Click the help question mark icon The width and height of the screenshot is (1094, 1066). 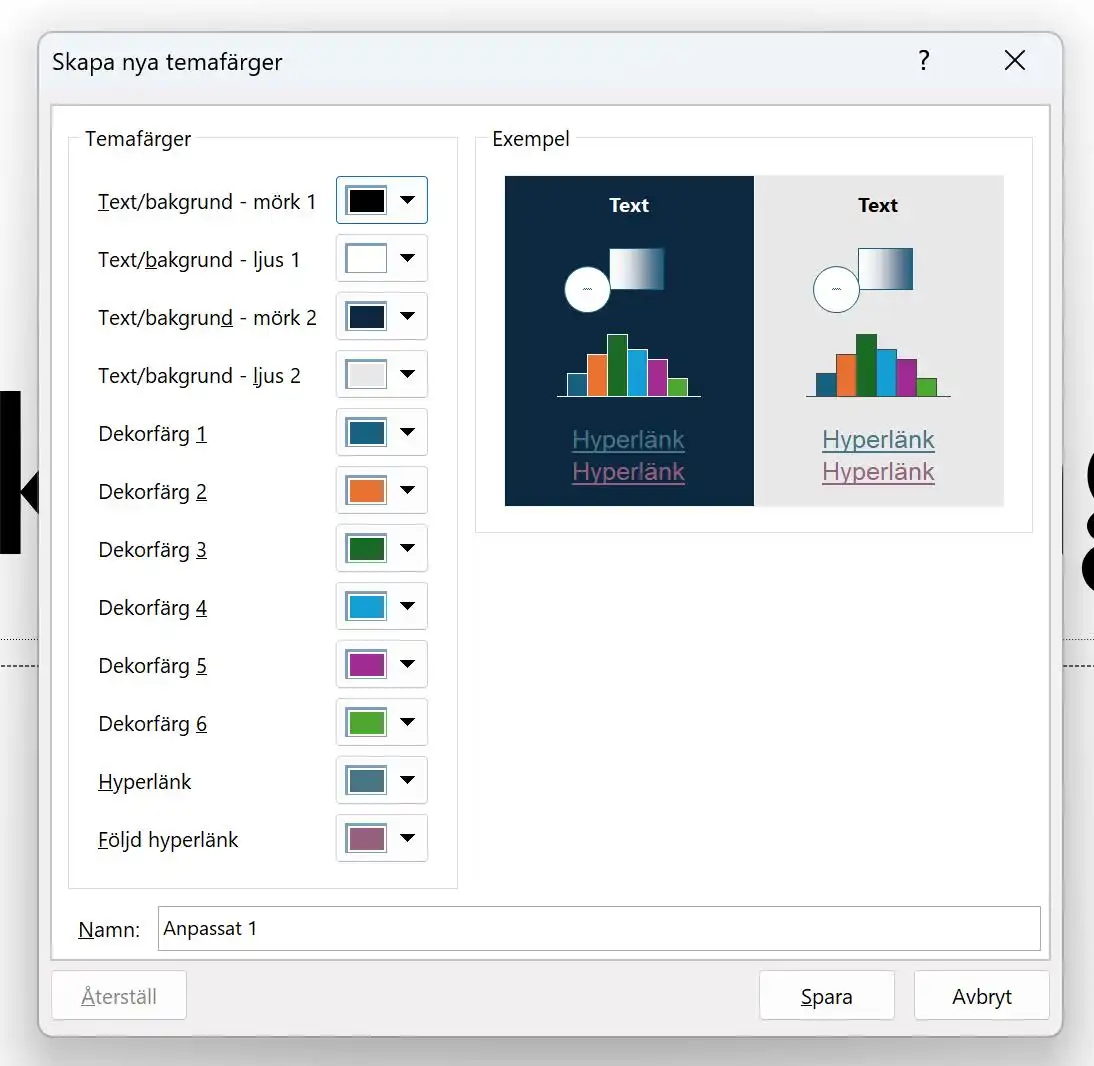[x=924, y=61]
